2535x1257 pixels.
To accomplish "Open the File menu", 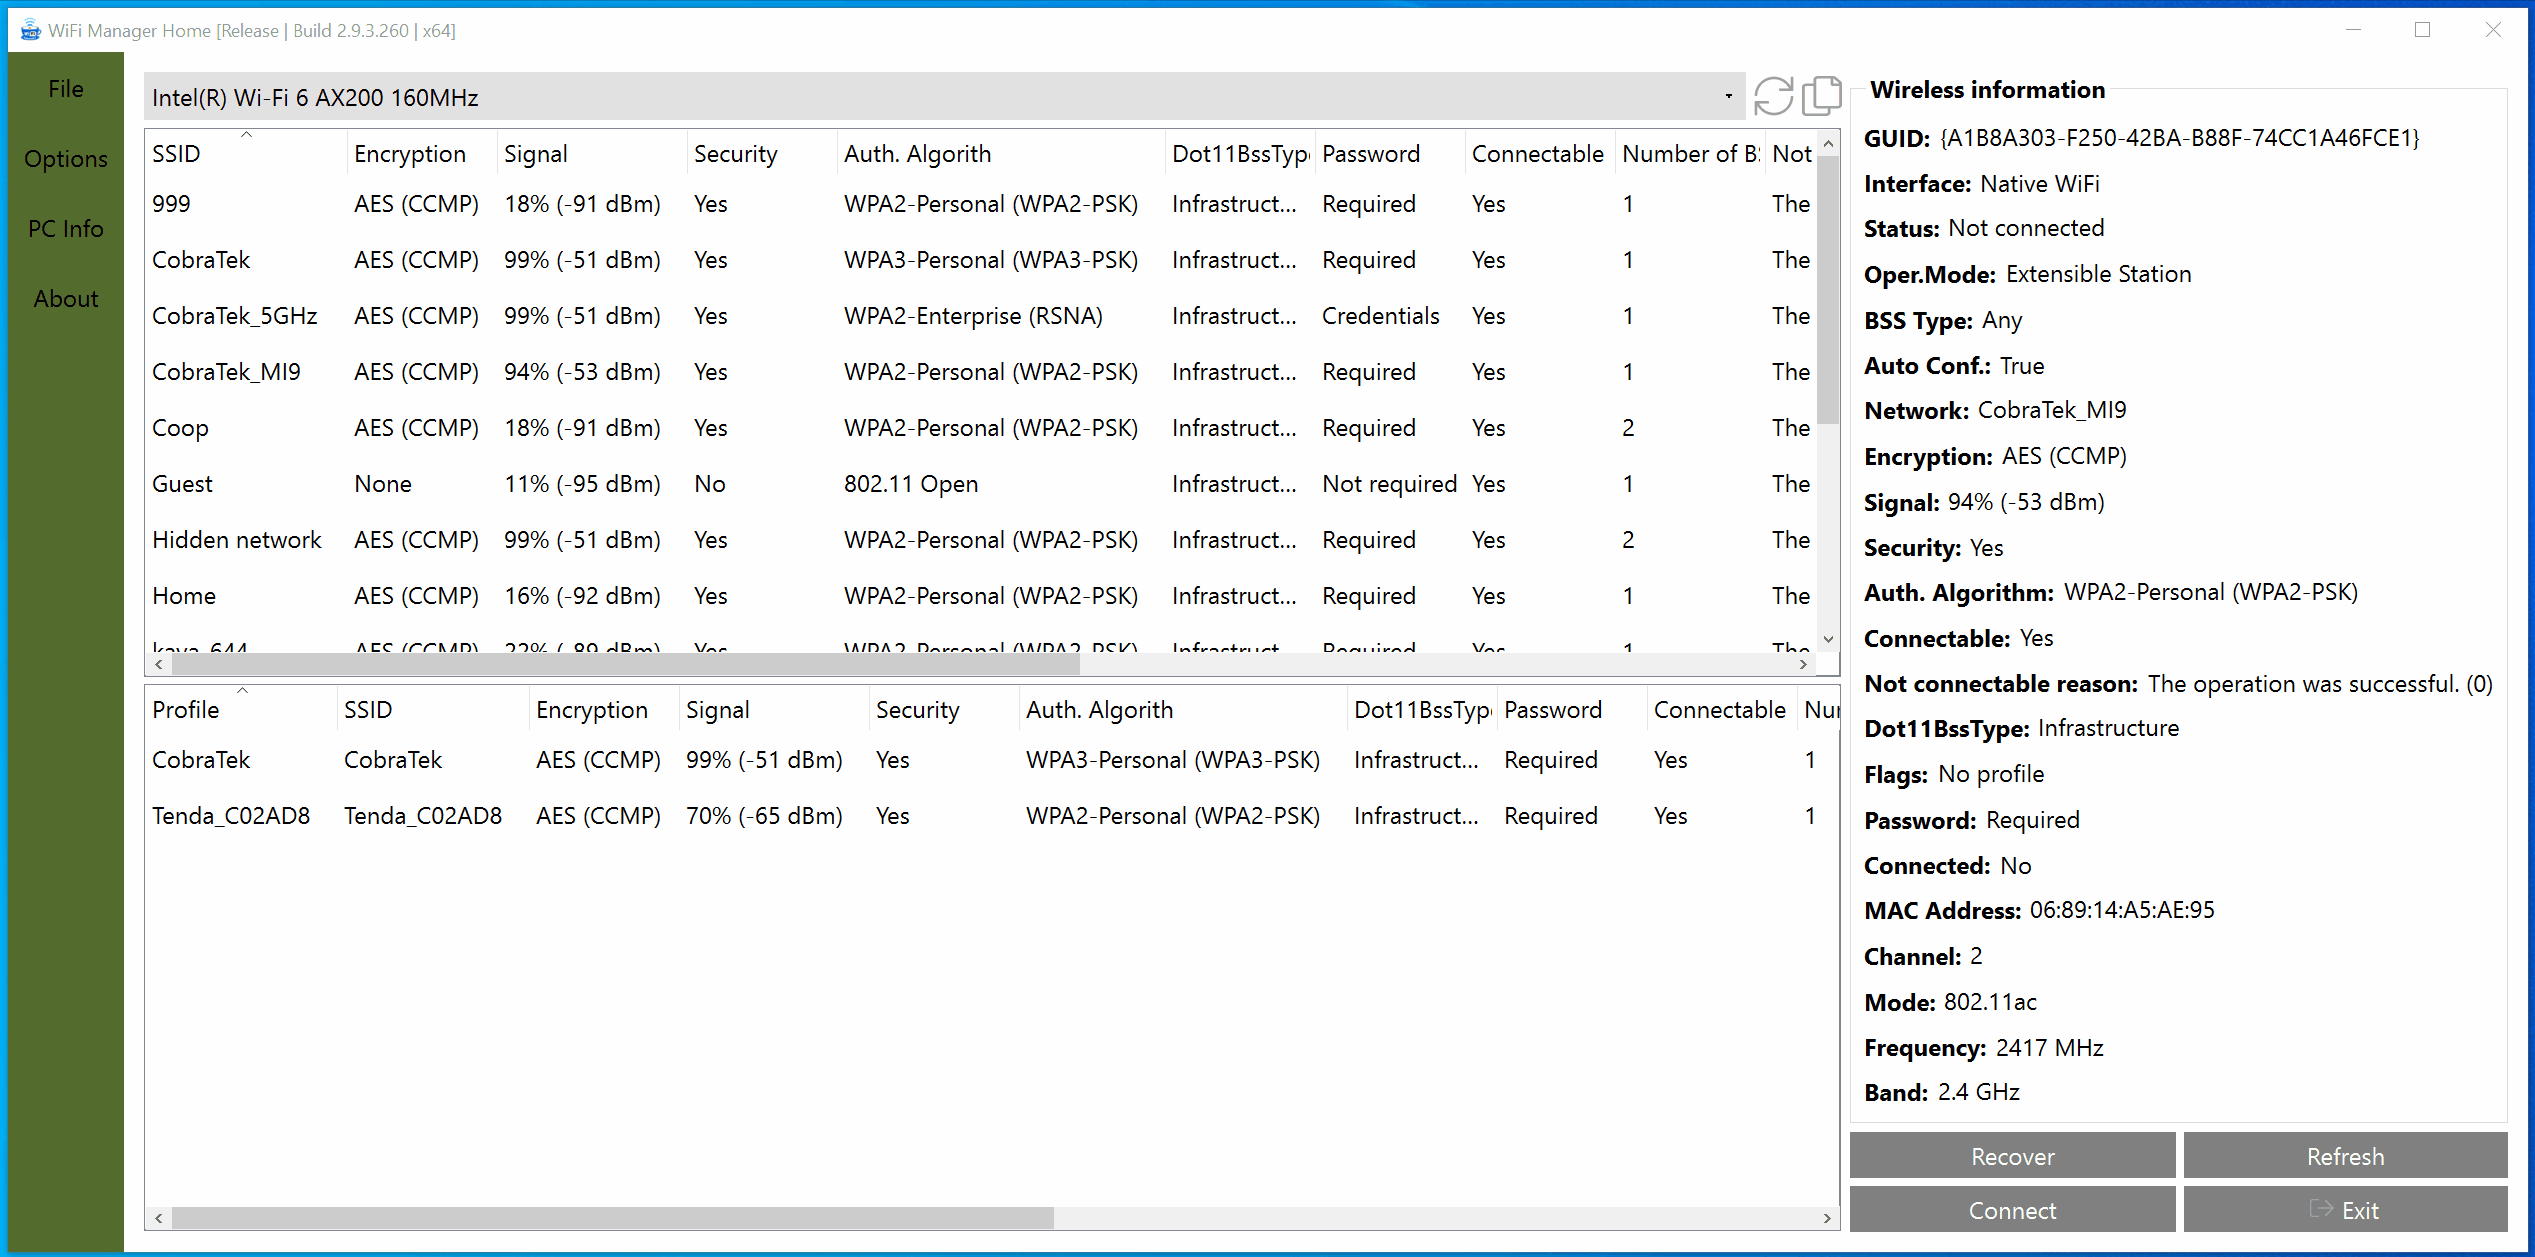I will pyautogui.click(x=66, y=89).
